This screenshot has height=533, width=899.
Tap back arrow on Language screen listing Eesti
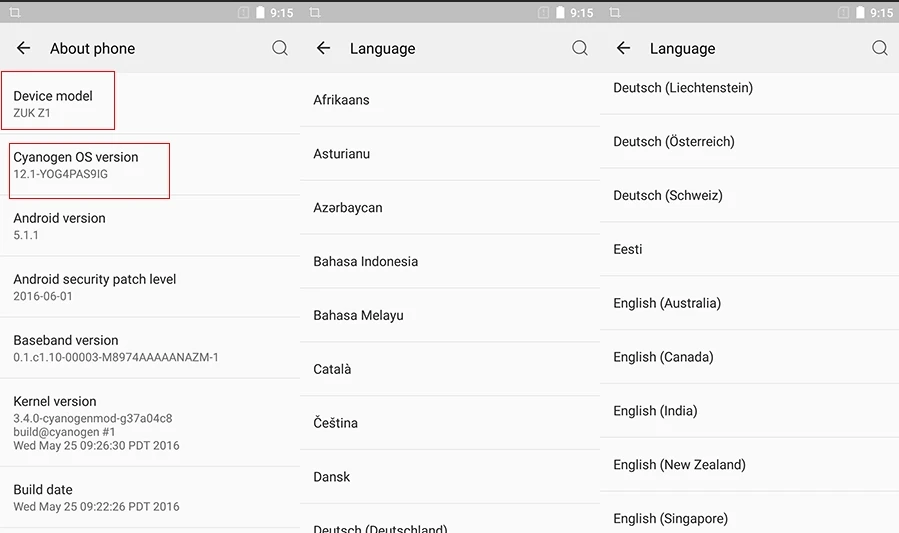click(x=623, y=48)
